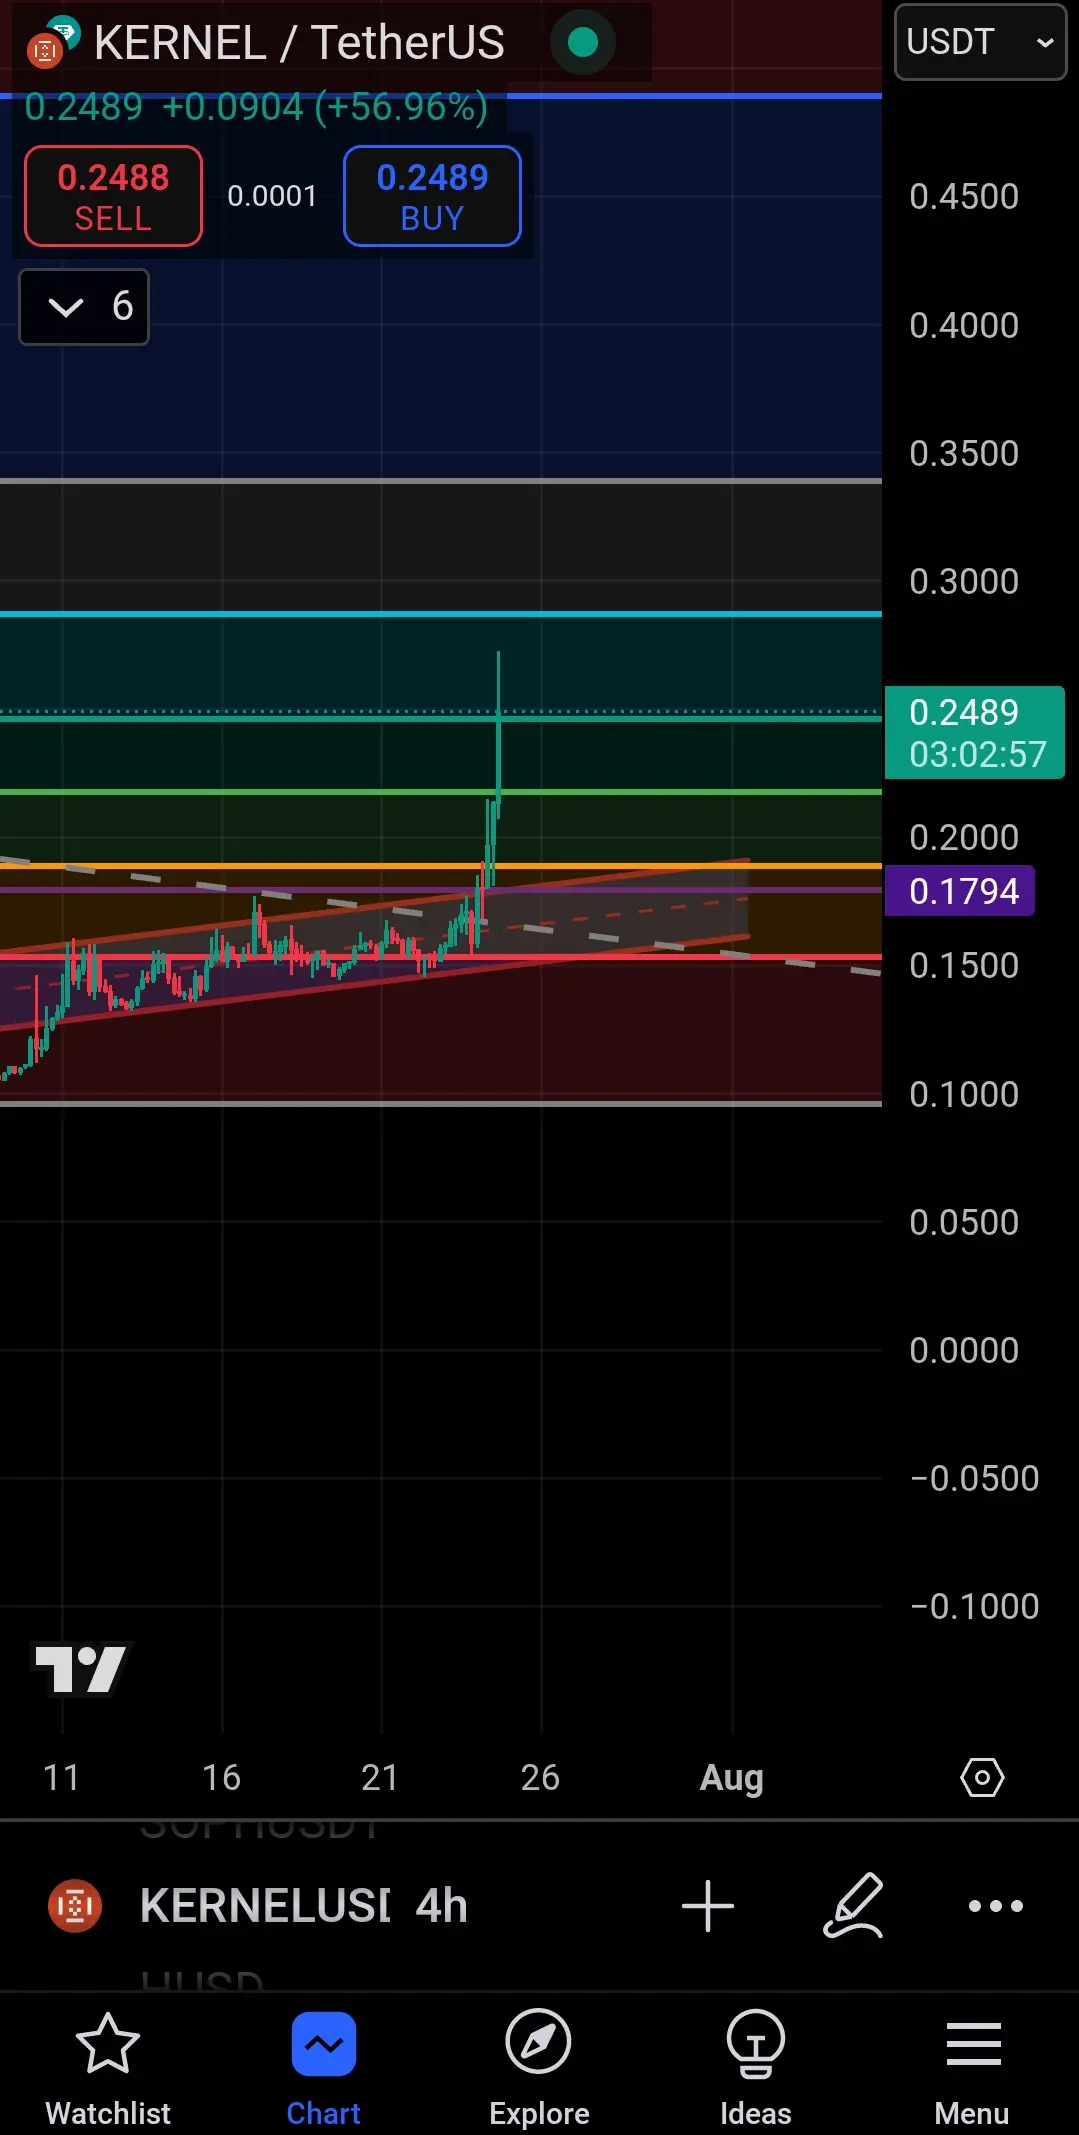Tap the 26 date label on time axis
Screen dimensions: 1079x2135
click(540, 1777)
